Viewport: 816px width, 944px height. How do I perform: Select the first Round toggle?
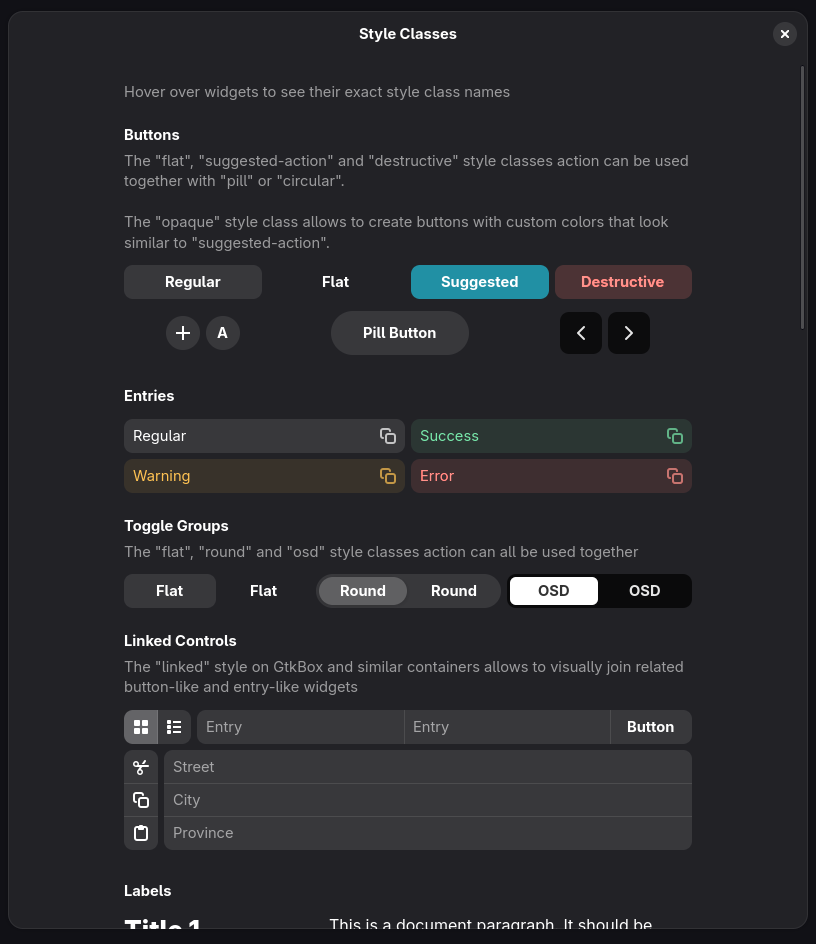click(x=363, y=591)
